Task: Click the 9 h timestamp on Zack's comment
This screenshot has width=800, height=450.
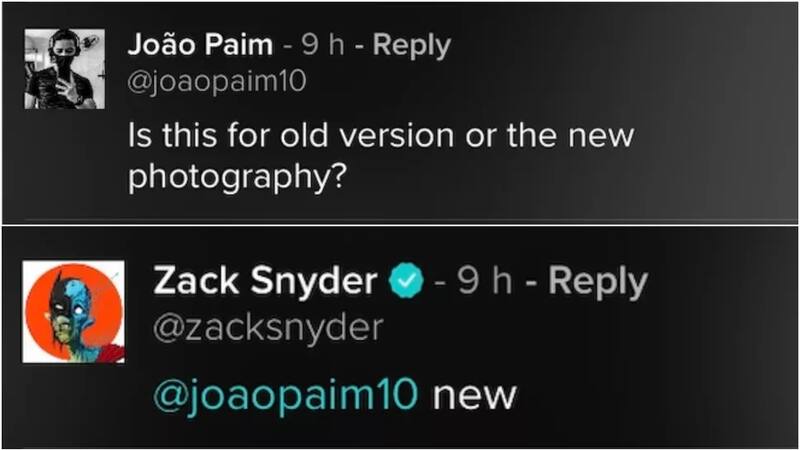Action: pos(487,283)
